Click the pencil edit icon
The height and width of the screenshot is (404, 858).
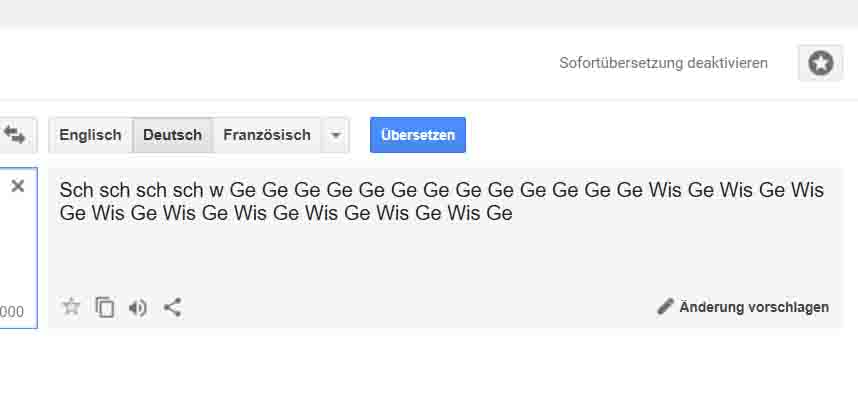tap(665, 306)
